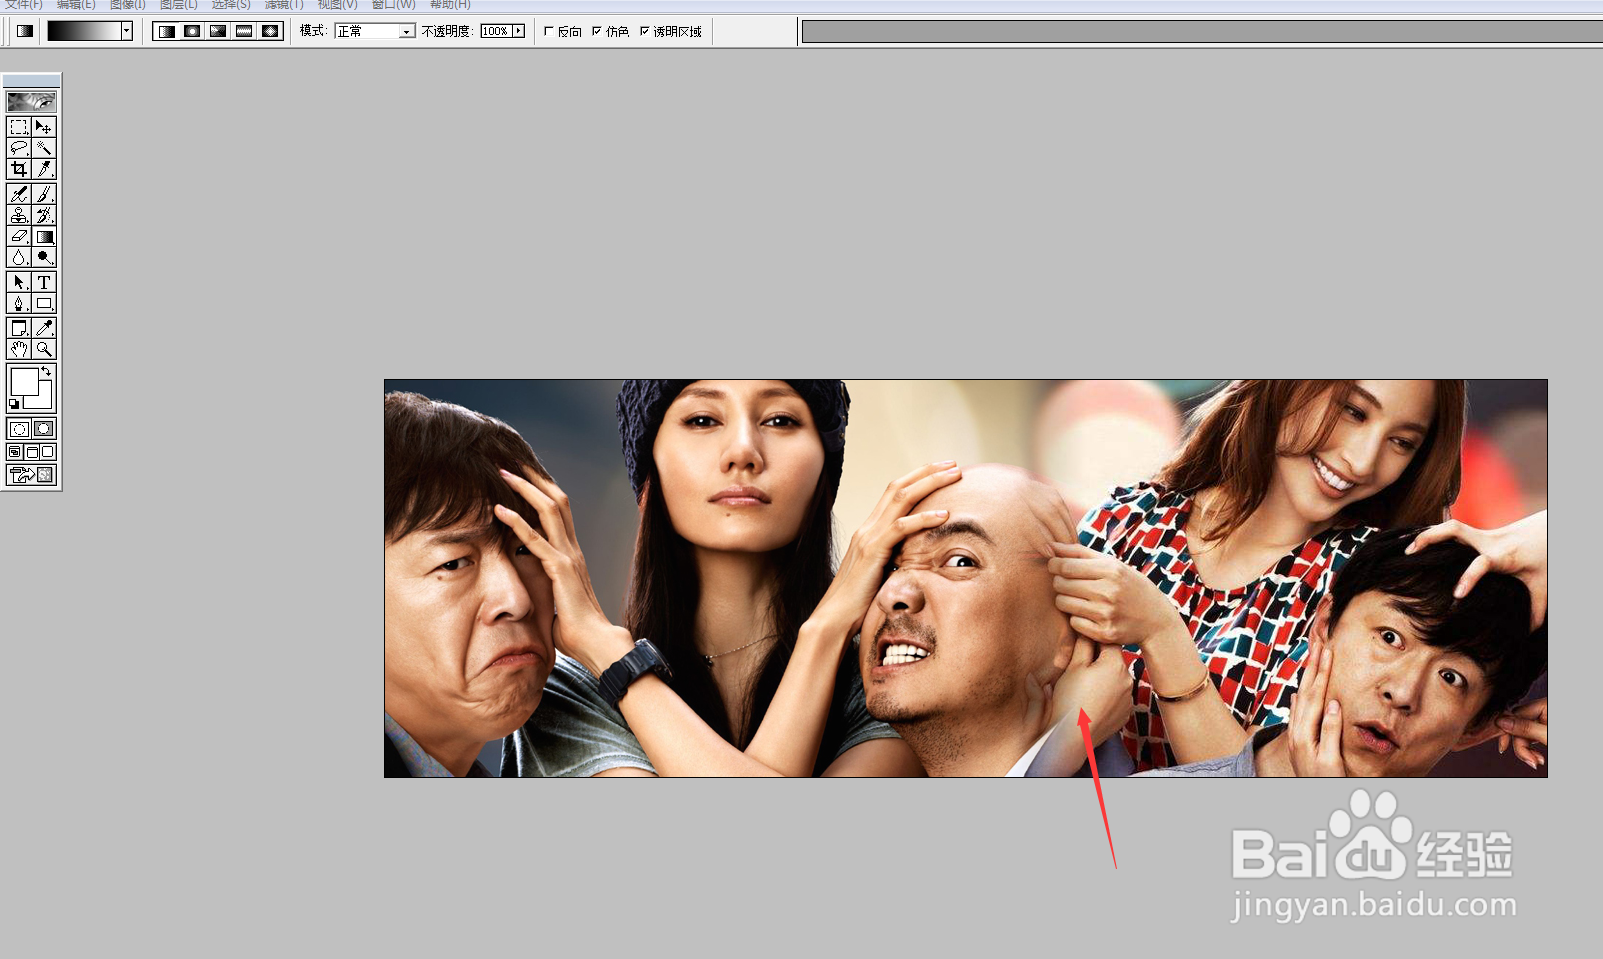Switch to Quick Mask edit mode
The width and height of the screenshot is (1603, 959).
point(44,429)
